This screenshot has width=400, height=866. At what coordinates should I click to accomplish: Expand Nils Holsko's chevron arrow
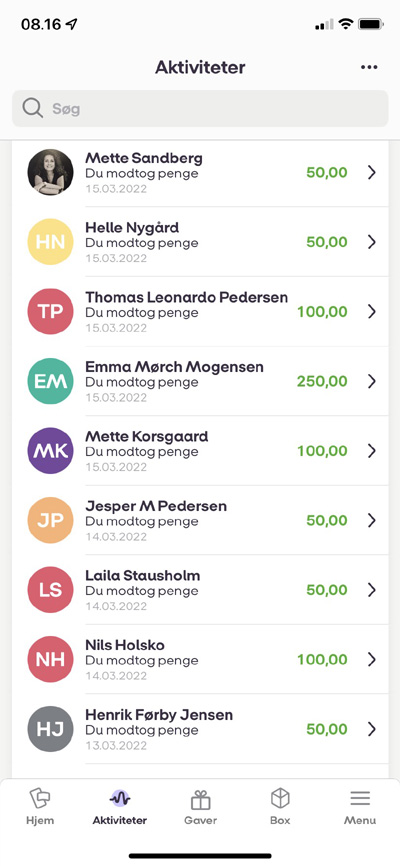point(372,659)
